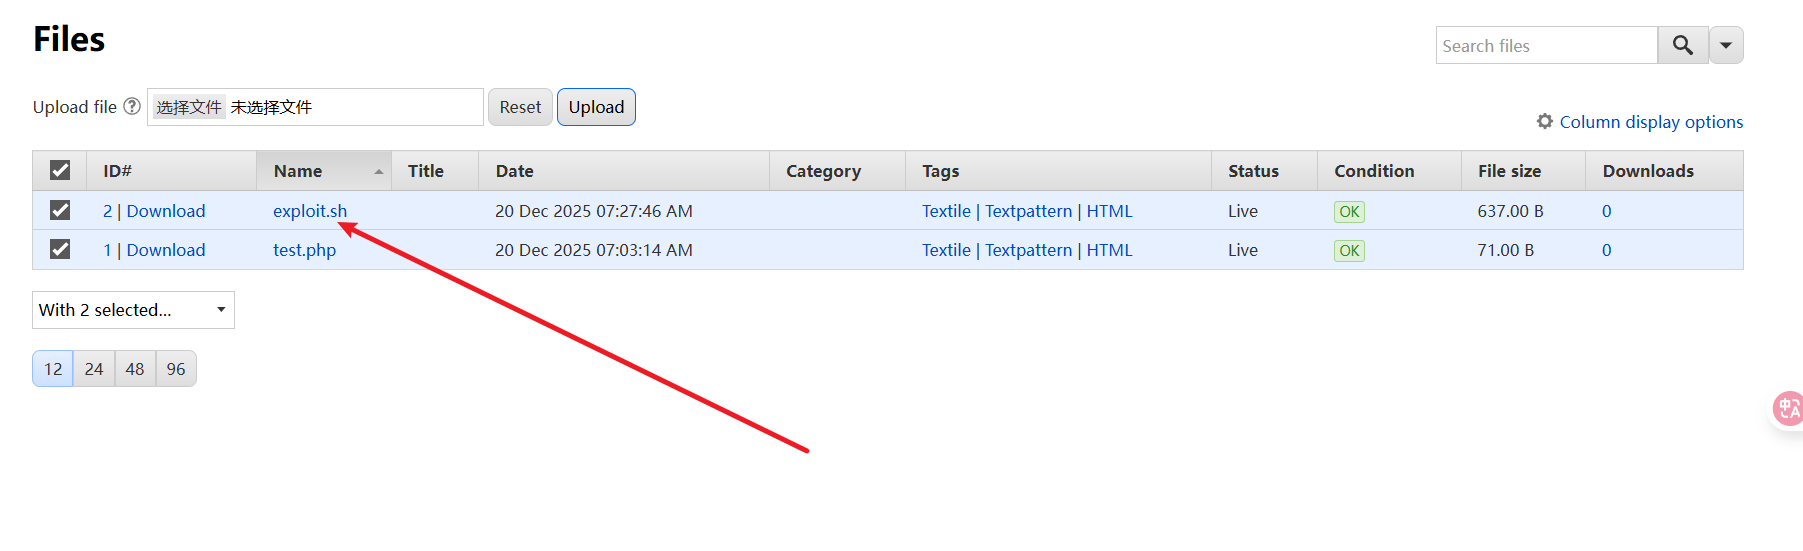Click the Search files input field

pos(1546,46)
